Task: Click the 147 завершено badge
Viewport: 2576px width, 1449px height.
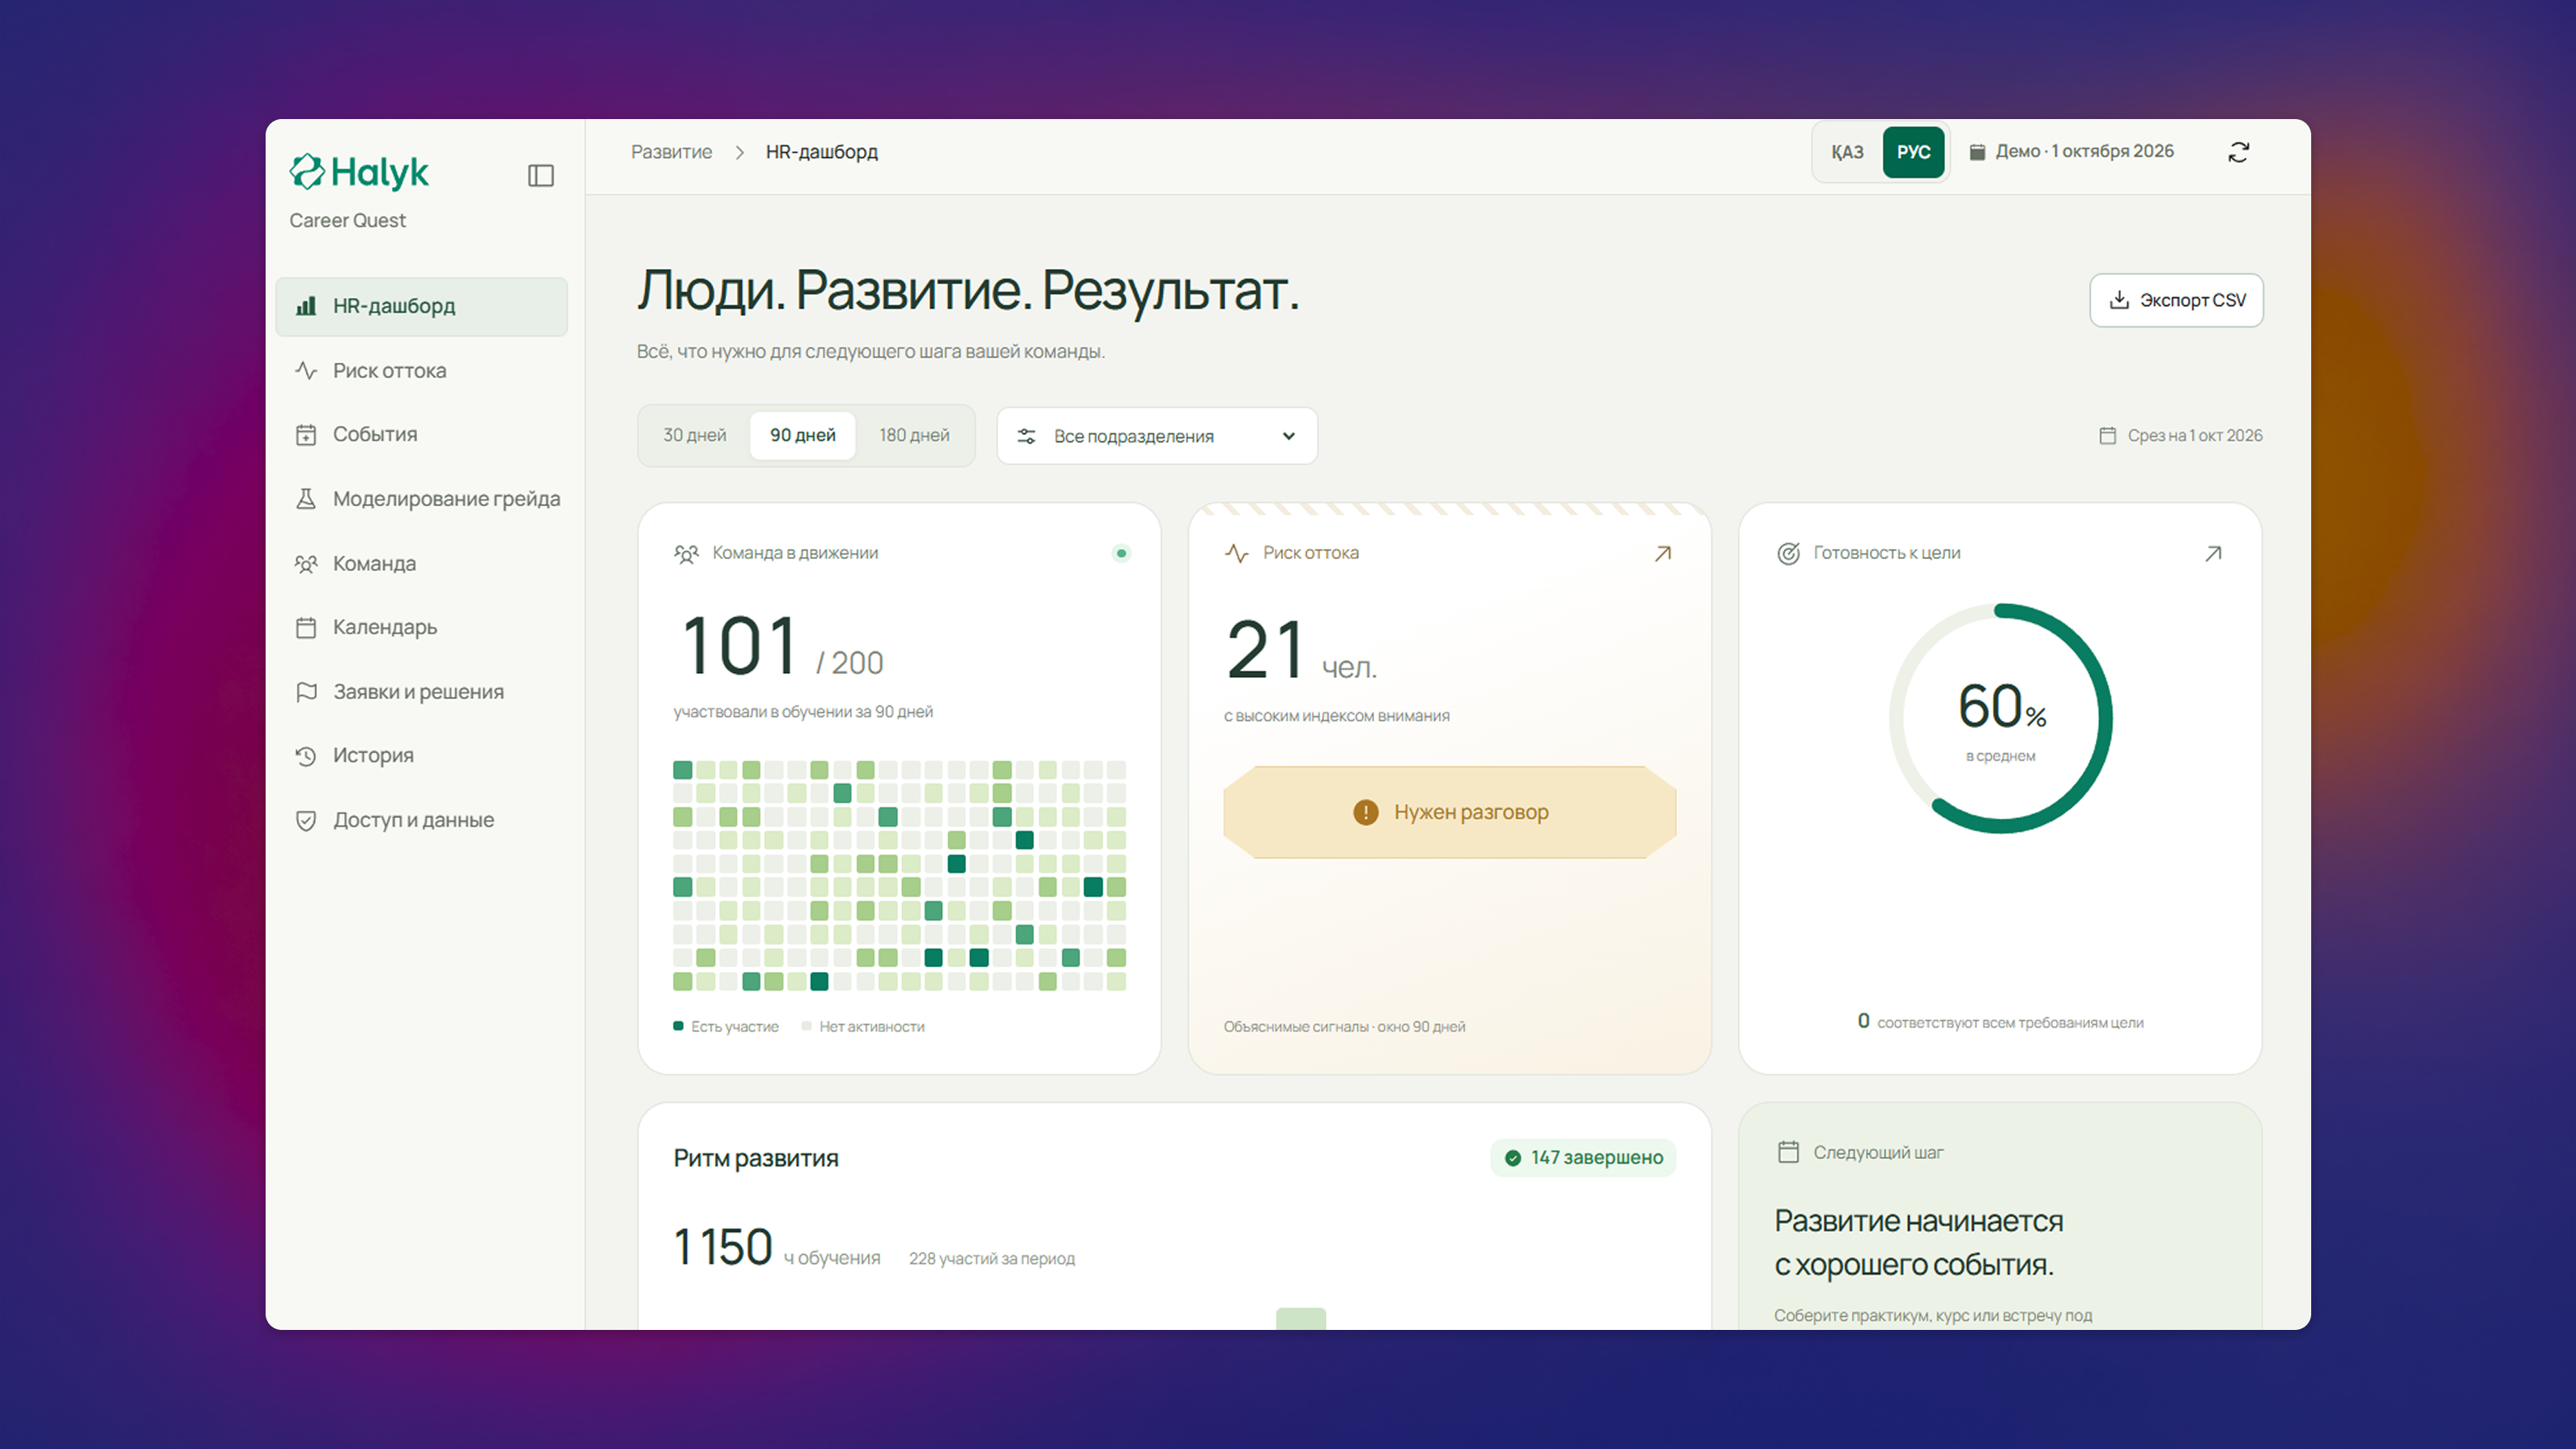Action: [1583, 1158]
